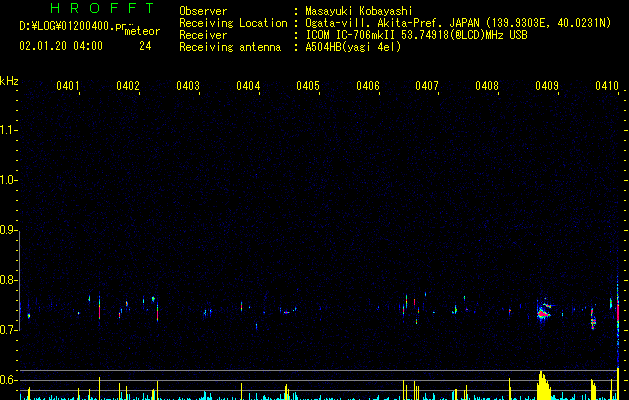Click the 0.7 kHz frequency label
629x400 pixels.
pos(8,330)
